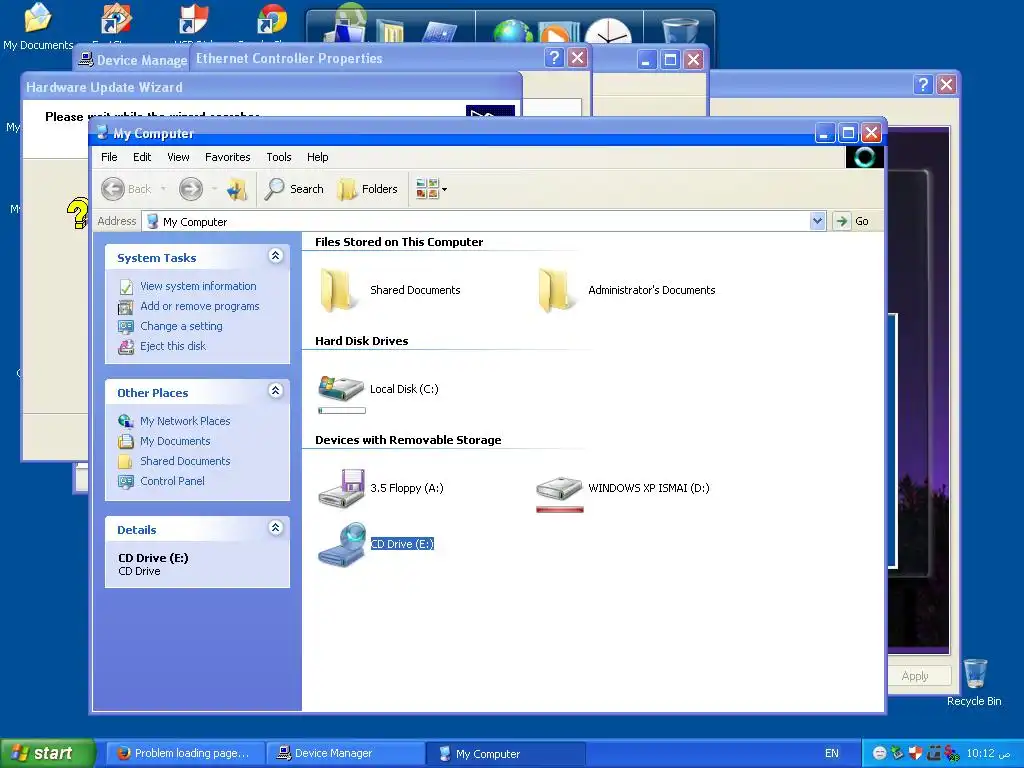Select Administrator's Documents folder icon
The height and width of the screenshot is (768, 1024).
tap(556, 290)
